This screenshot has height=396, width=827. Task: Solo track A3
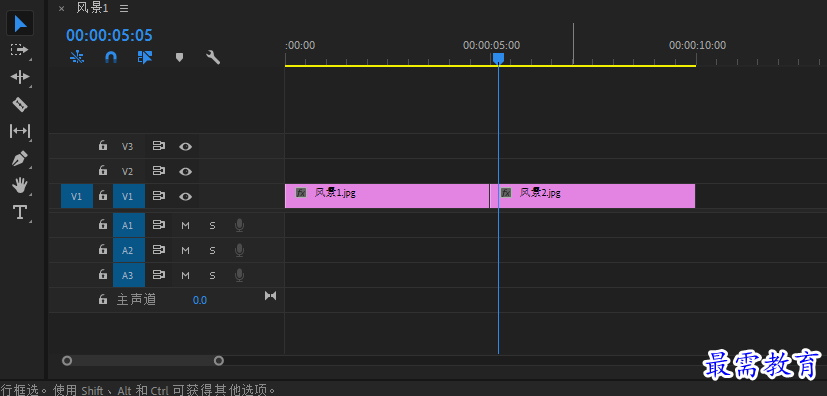tap(213, 275)
